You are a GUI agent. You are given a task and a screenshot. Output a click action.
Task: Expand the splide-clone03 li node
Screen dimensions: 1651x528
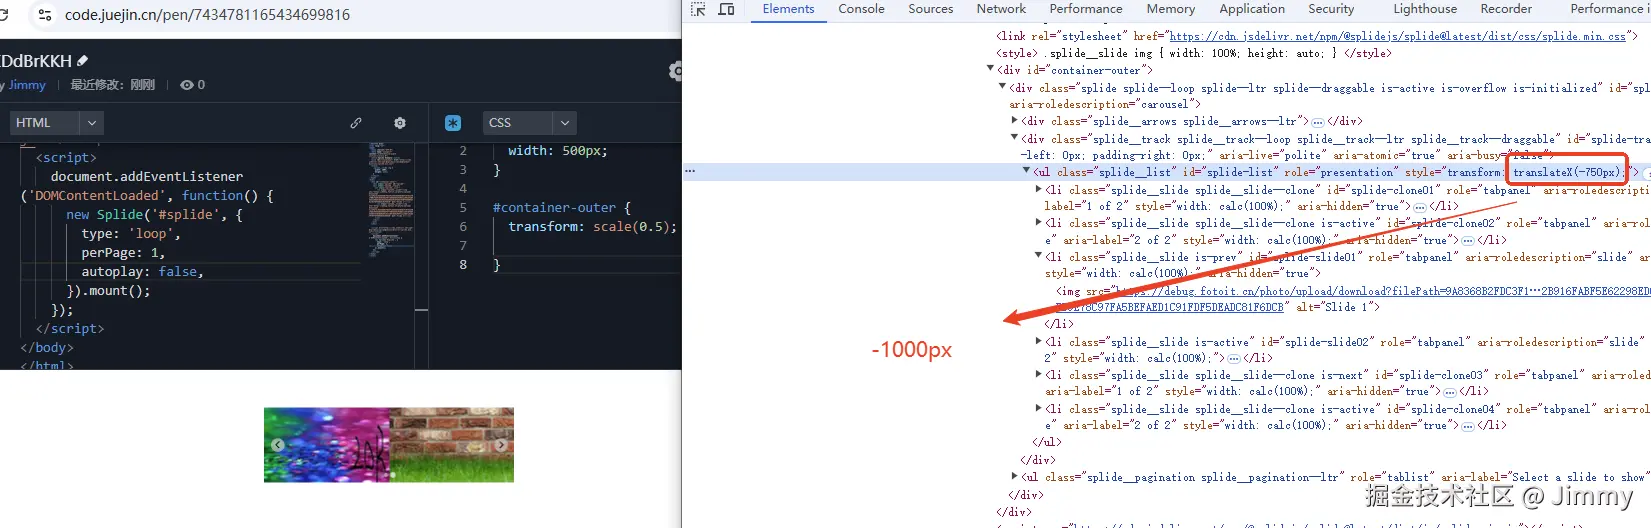(x=1038, y=375)
